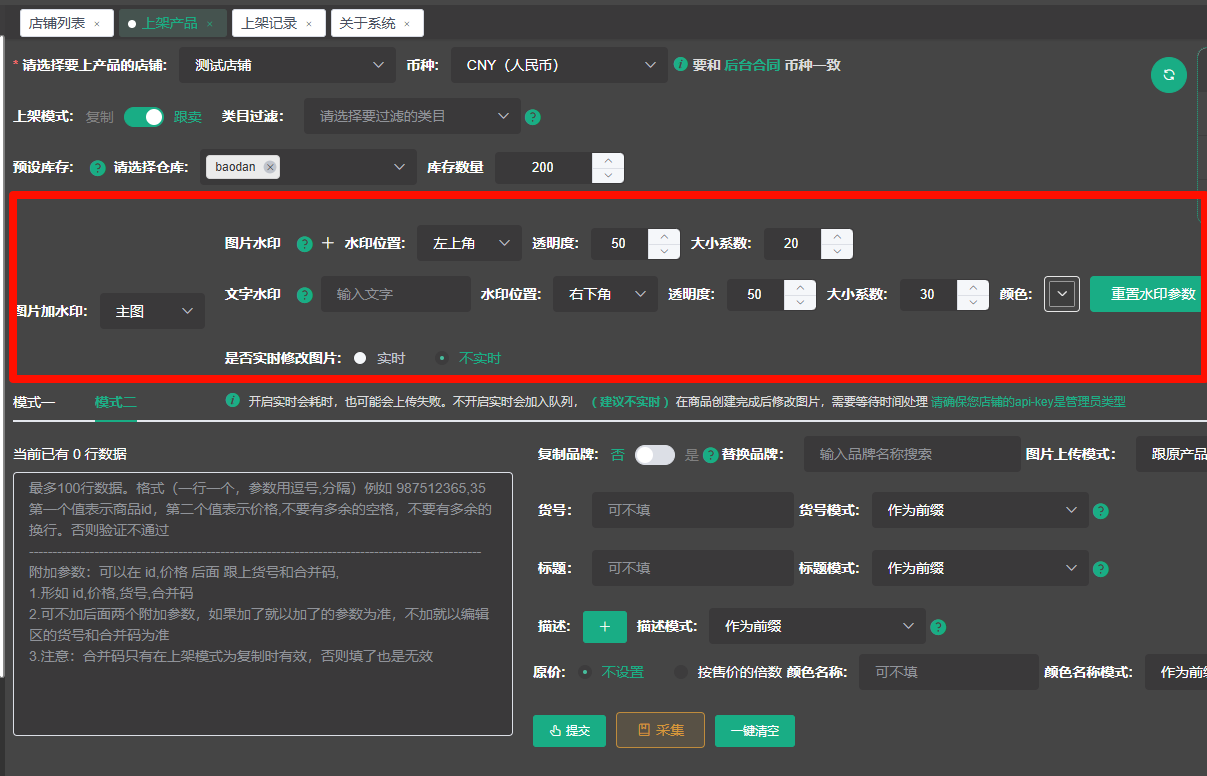
Task: Remove the baodan warehouse tag
Action: [270, 167]
